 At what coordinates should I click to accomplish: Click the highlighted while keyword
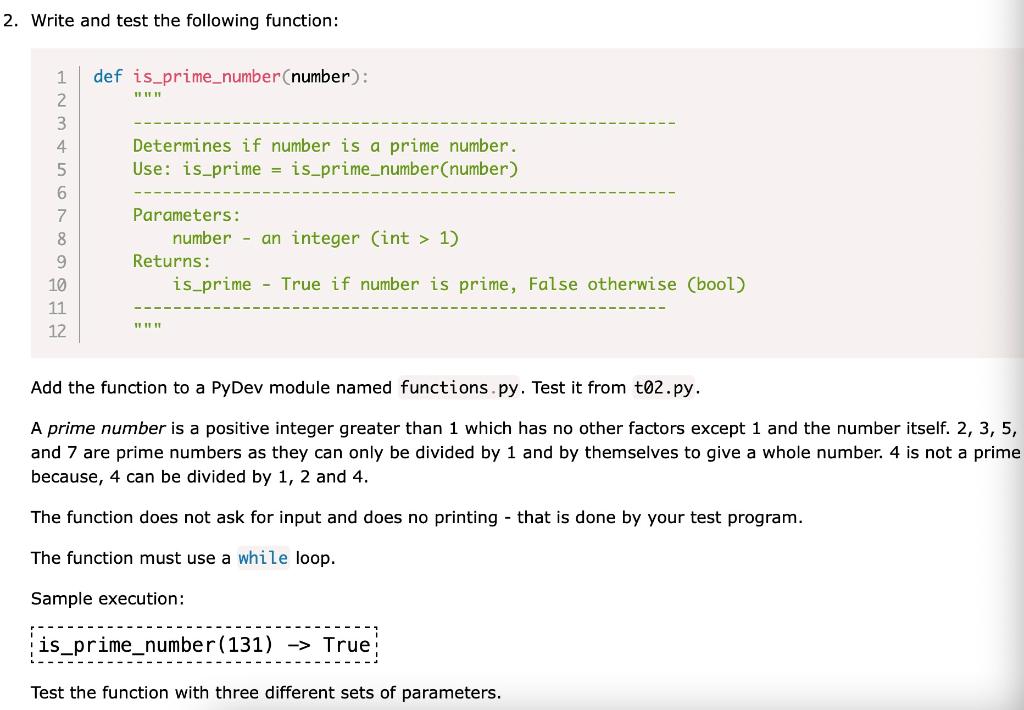[x=263, y=557]
